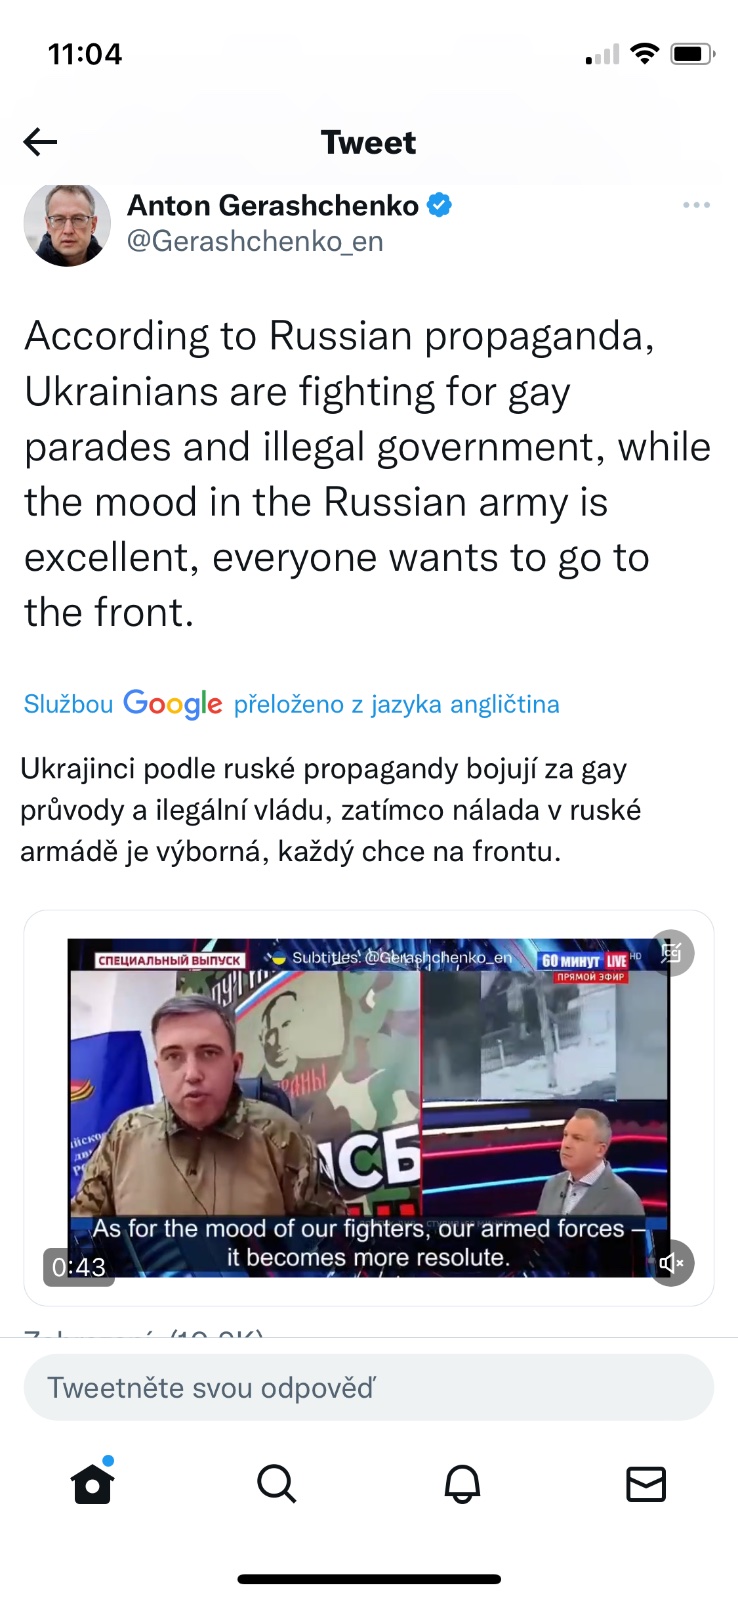Image resolution: width=738 pixels, height=1600 pixels.
Task: Tap the Czech translated tweet text
Action: (x=331, y=810)
